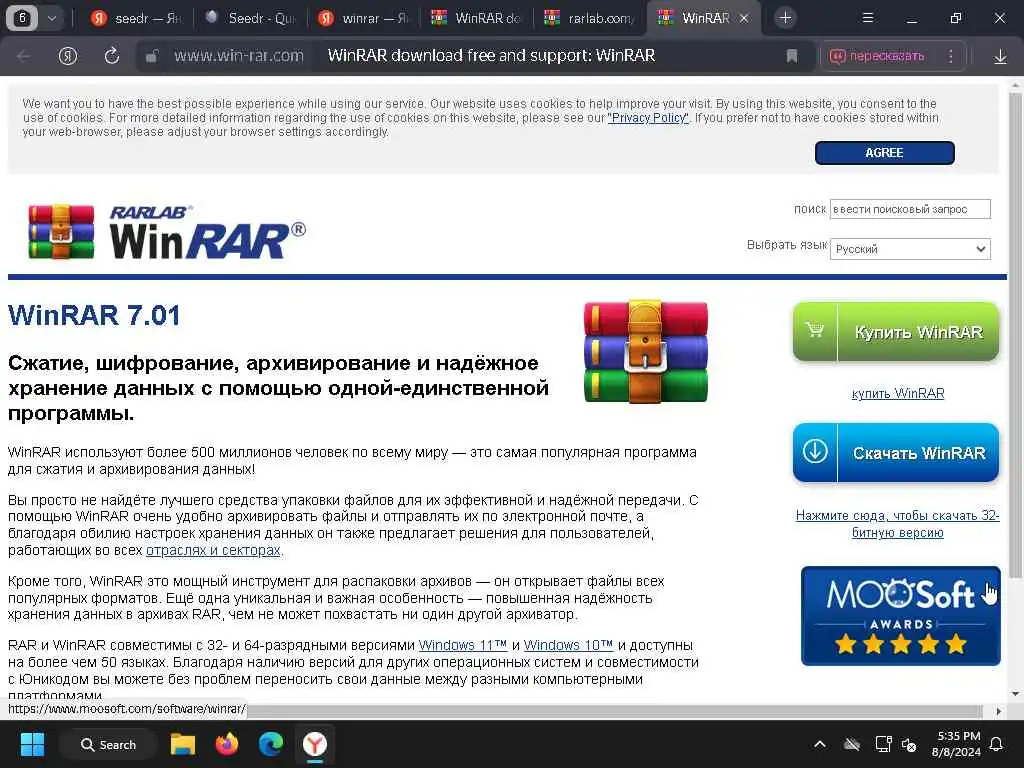Click the WinRAR 7.01 heading

click(x=94, y=315)
